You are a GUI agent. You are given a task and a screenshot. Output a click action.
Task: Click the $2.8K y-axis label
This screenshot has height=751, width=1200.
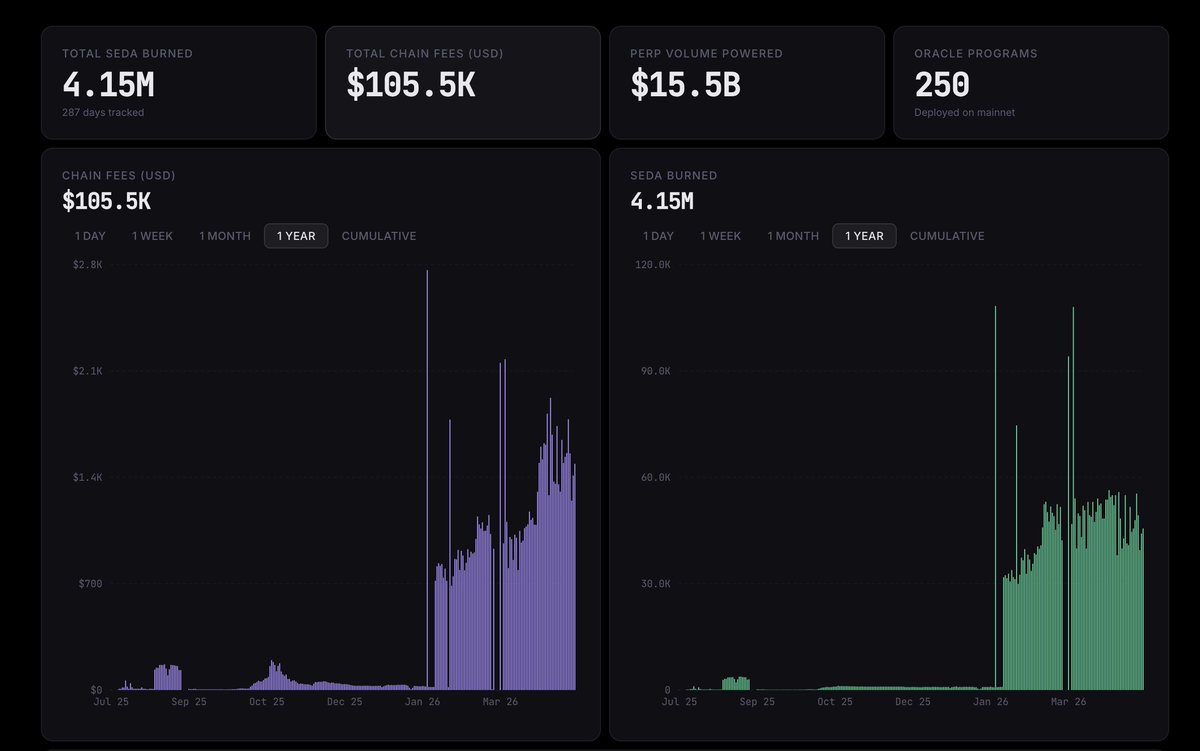(88, 265)
